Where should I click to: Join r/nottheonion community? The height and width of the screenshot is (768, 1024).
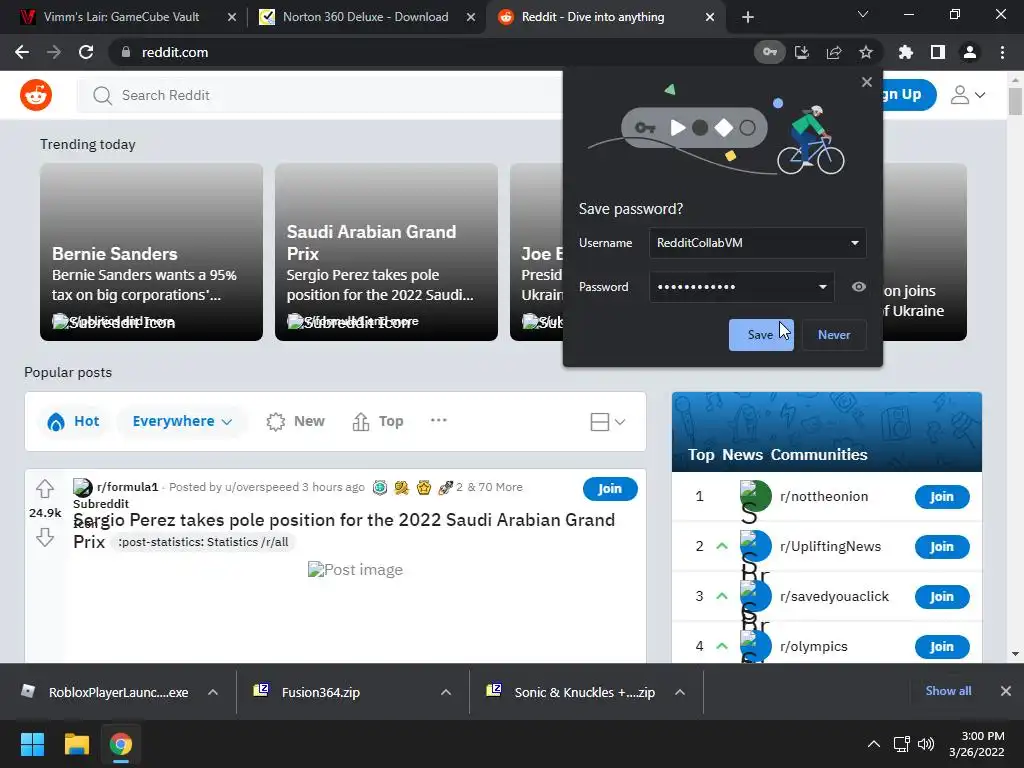click(942, 496)
